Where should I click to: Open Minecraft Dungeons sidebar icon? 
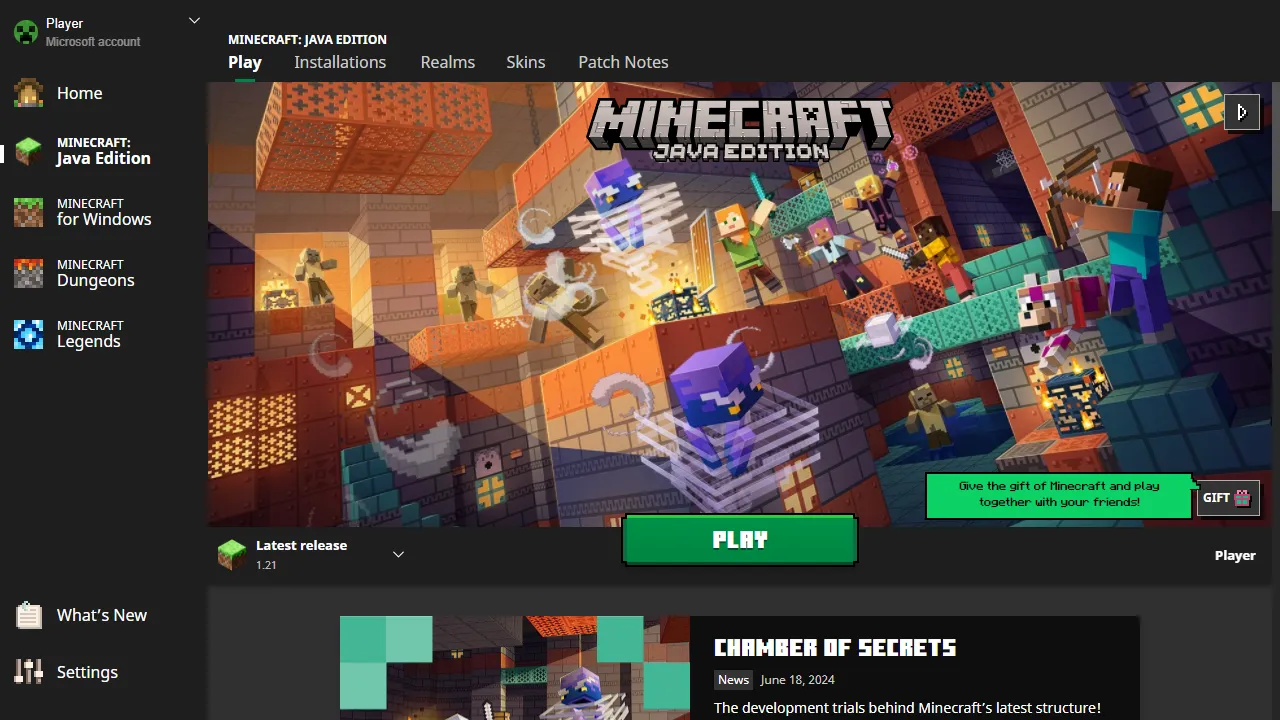29,273
